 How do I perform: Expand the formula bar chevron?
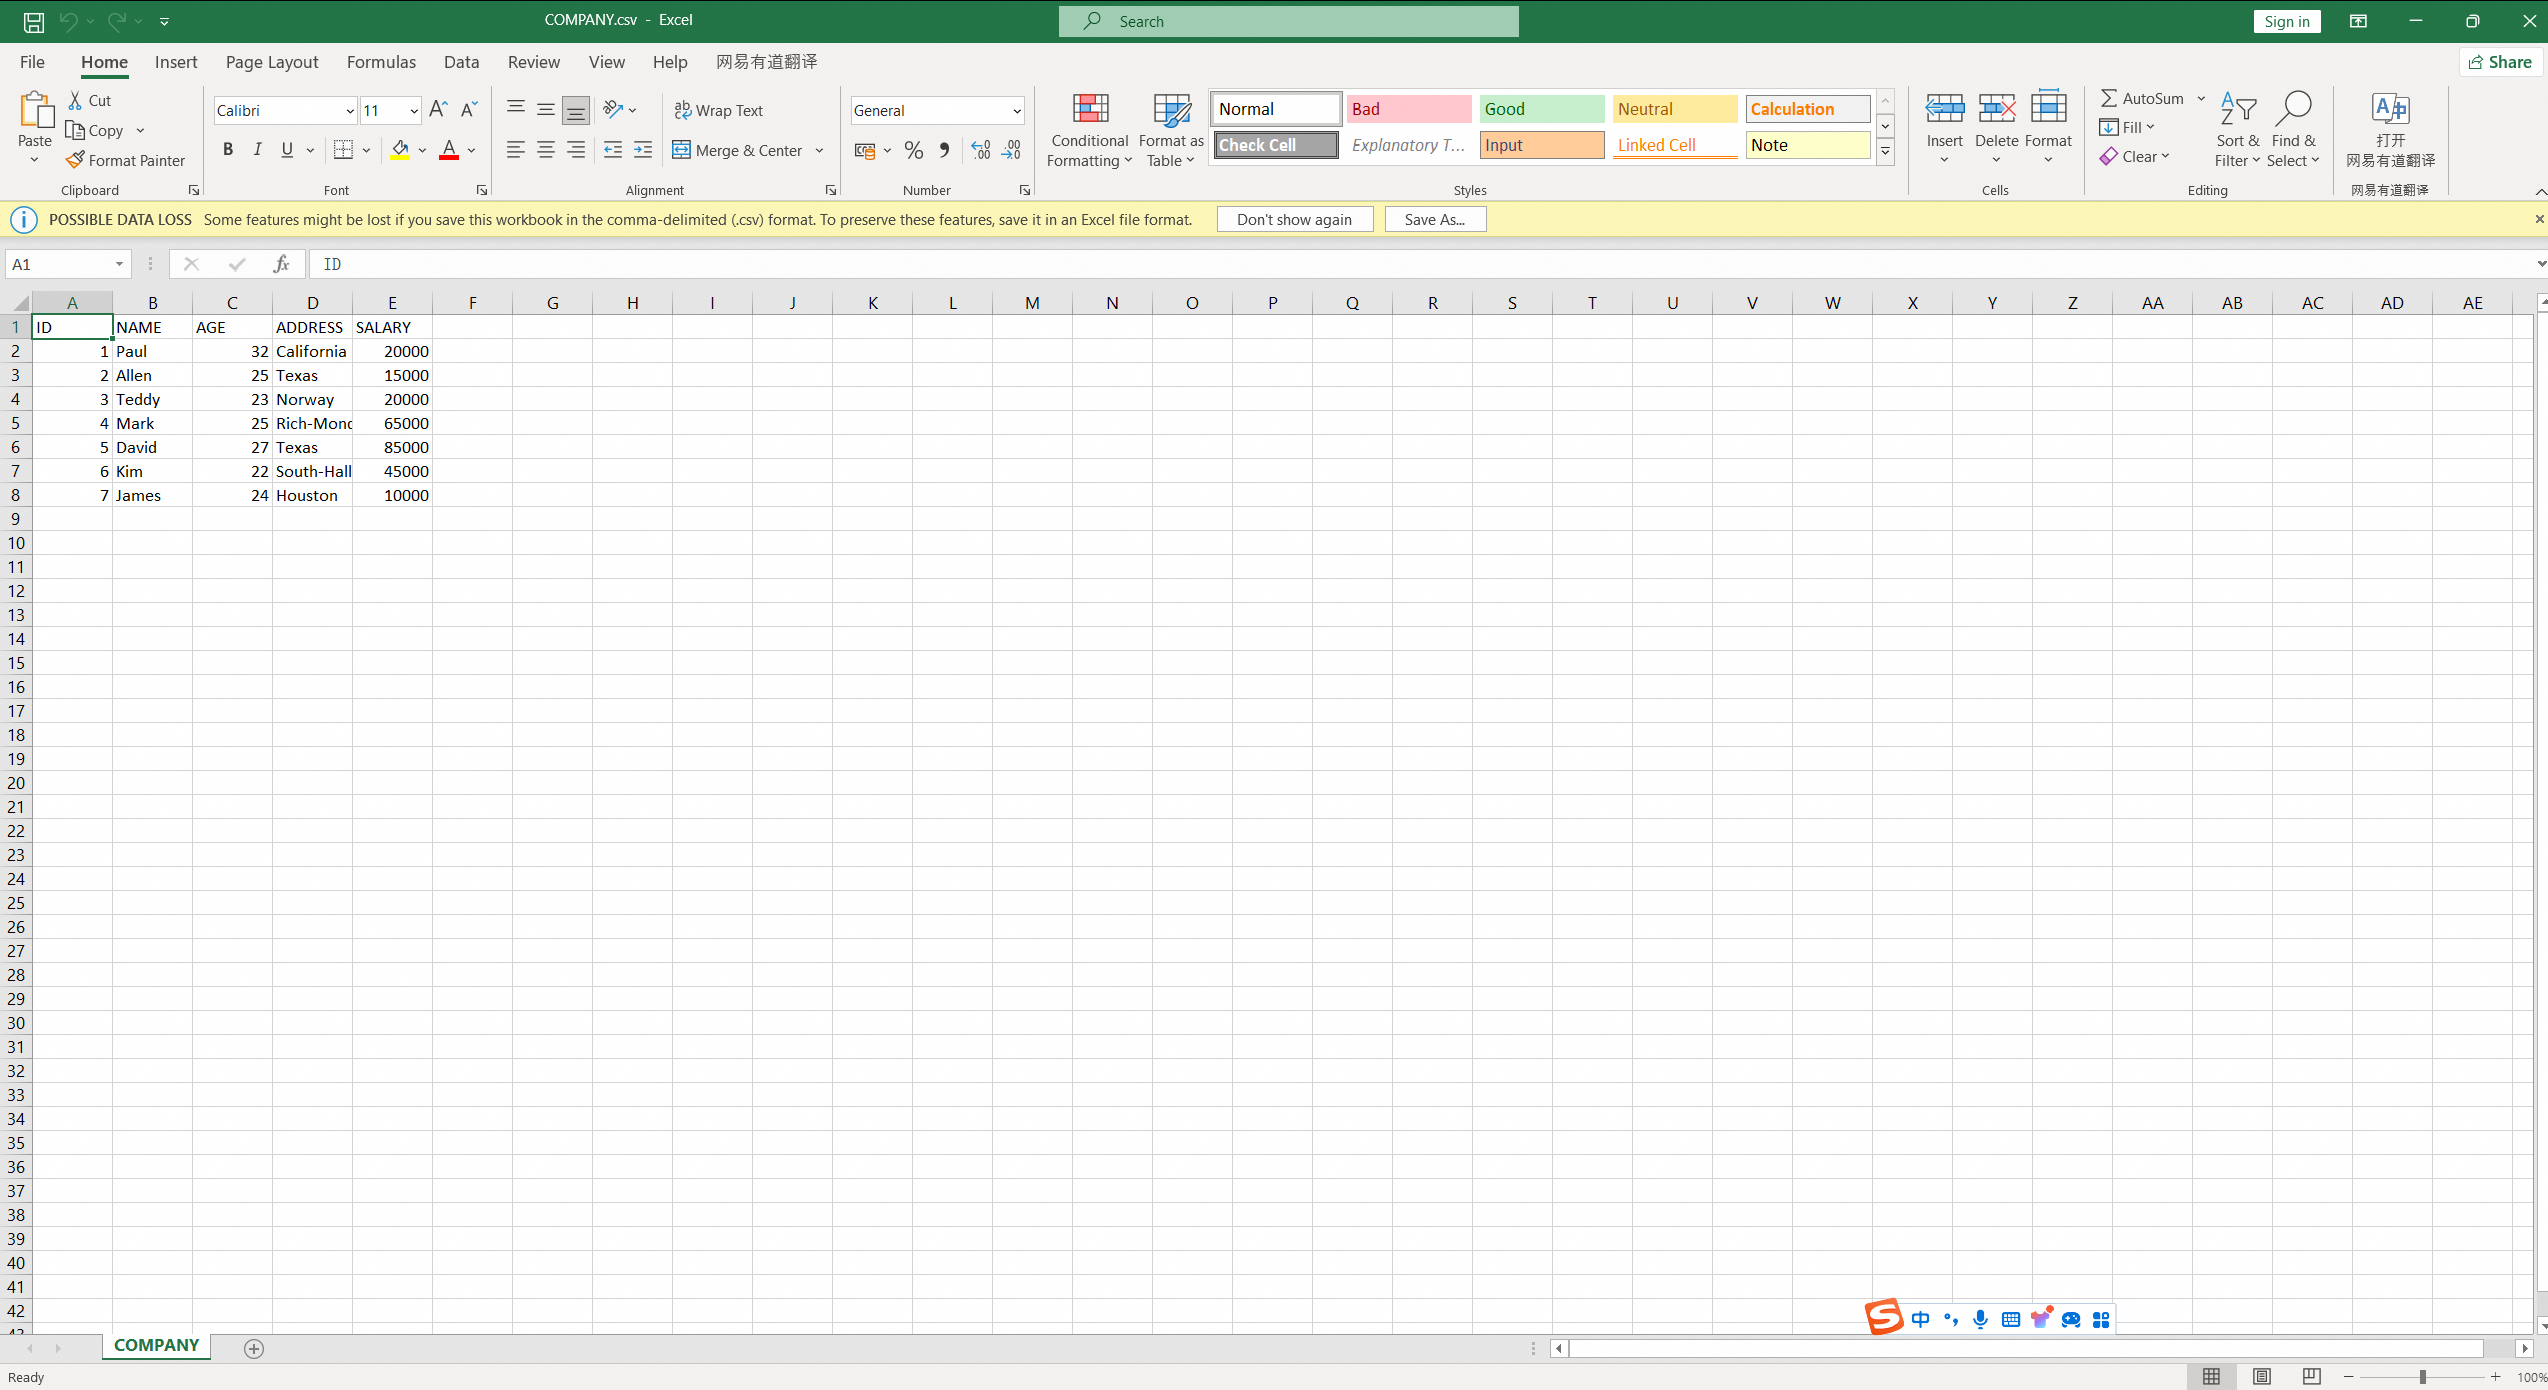(x=2540, y=264)
